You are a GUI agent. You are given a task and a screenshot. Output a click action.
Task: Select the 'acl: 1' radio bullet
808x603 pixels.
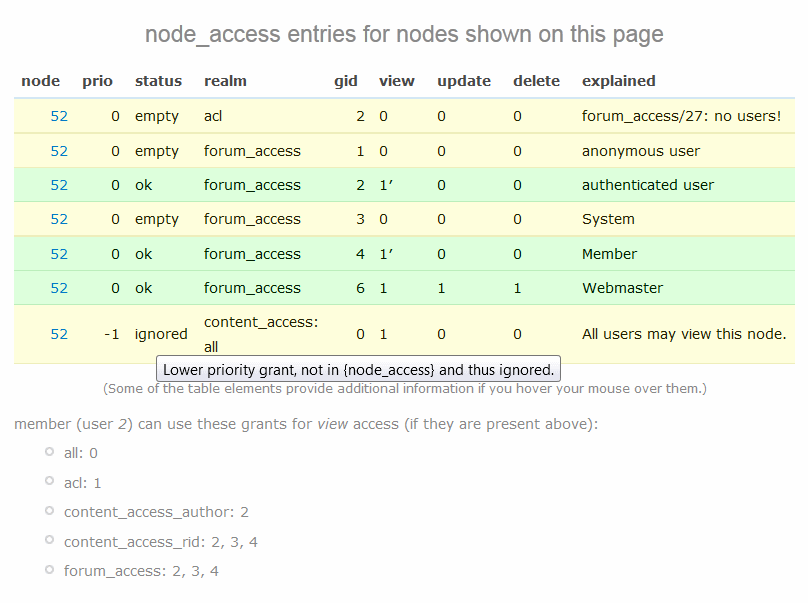47,481
